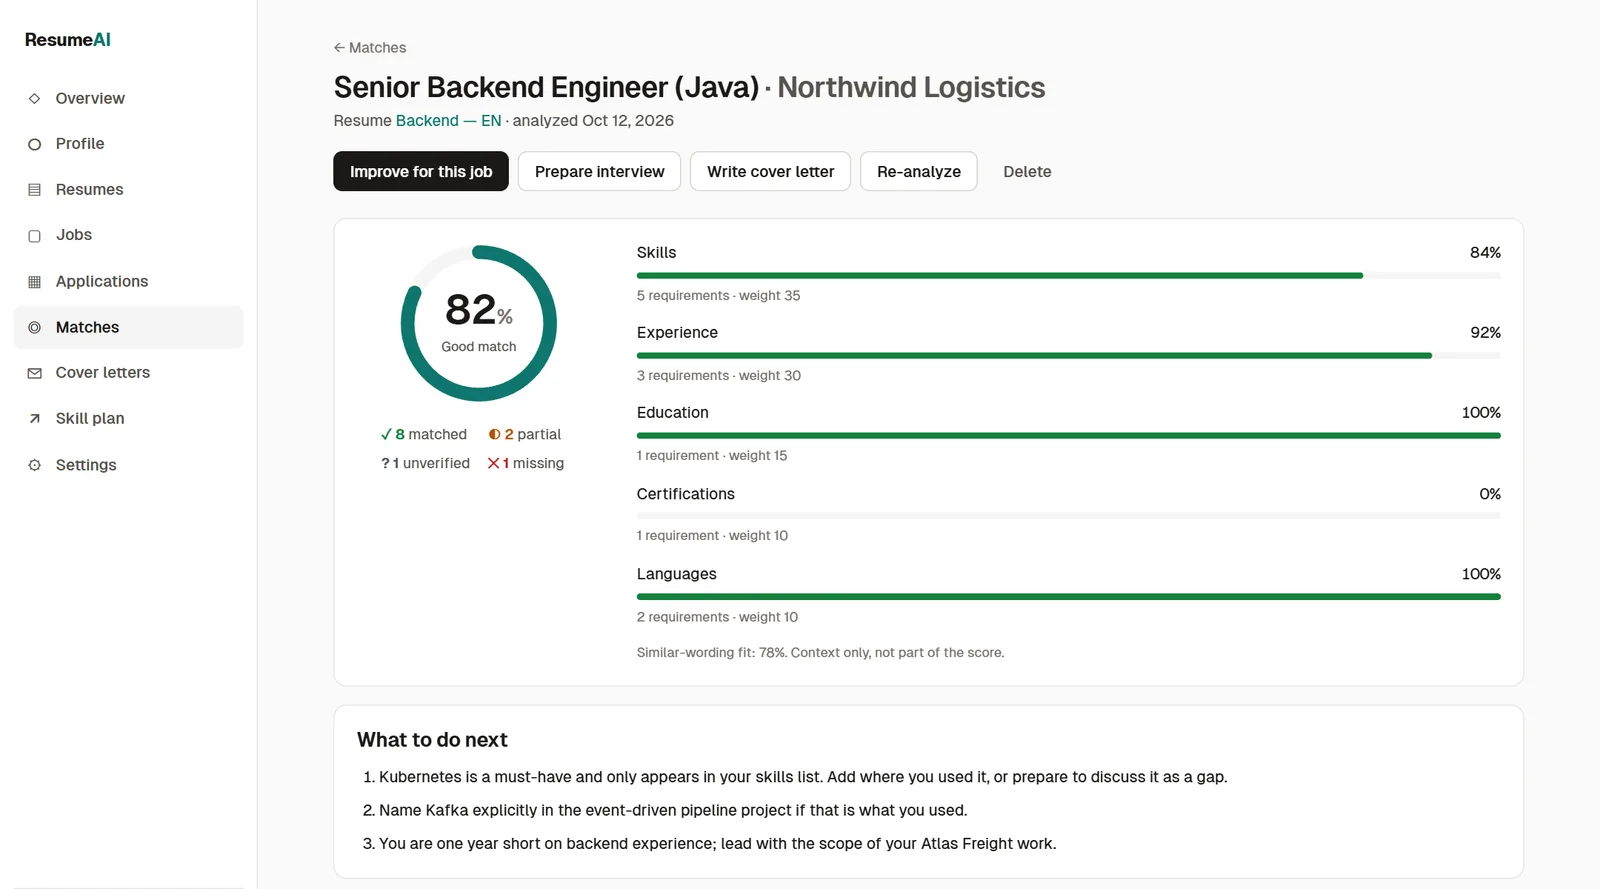Screen dimensions: 1600x889
Task: Open the Profile page
Action: coord(128,144)
